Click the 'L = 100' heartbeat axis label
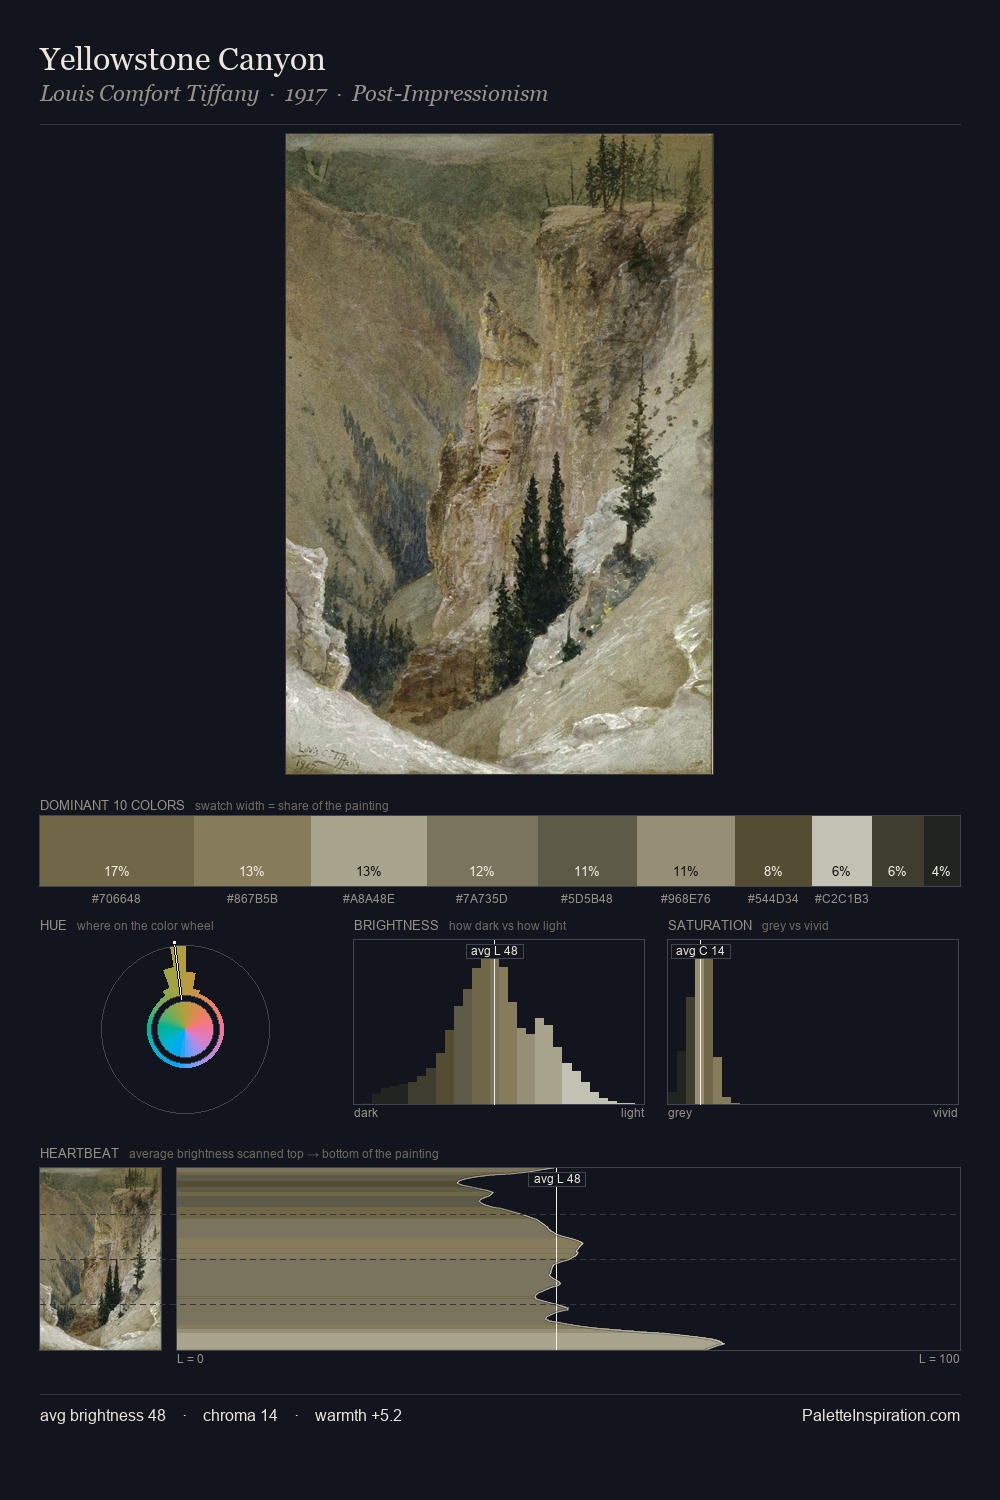 pos(939,1358)
